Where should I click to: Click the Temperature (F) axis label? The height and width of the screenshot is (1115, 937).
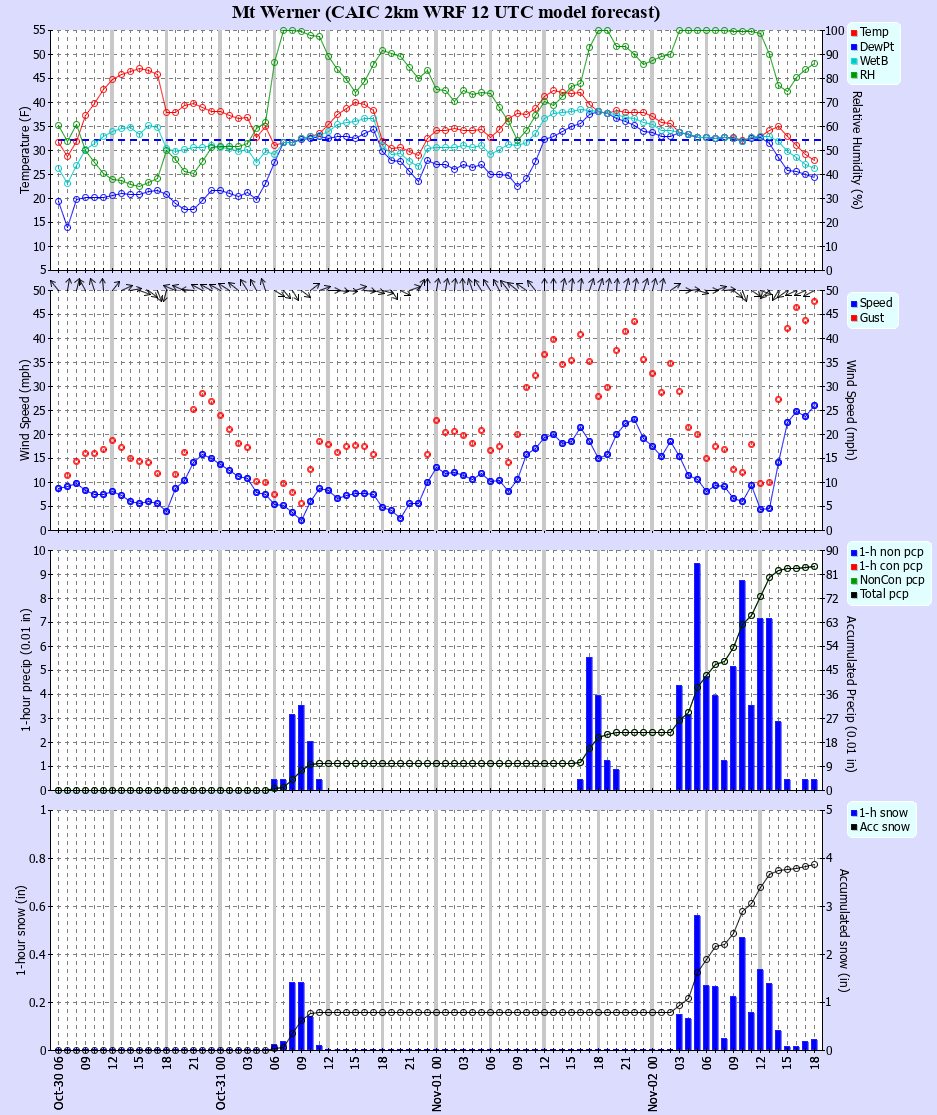click(x=25, y=150)
